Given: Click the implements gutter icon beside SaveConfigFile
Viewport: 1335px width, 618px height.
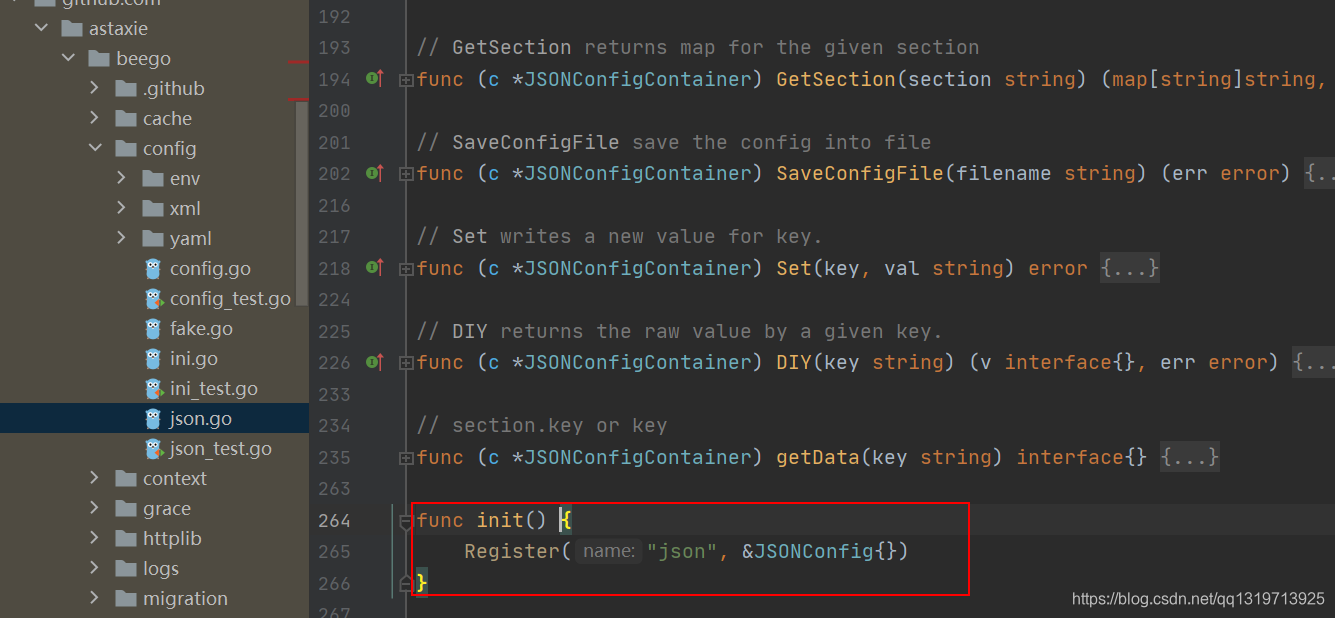Looking at the screenshot, I should (374, 173).
